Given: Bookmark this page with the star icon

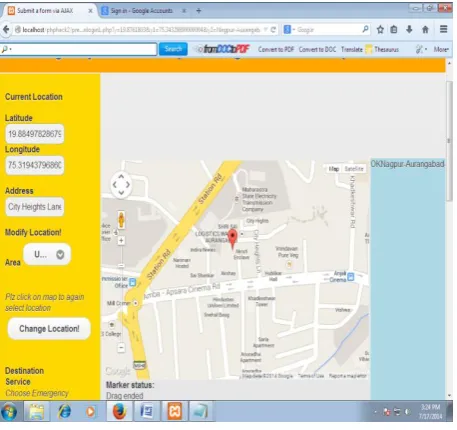Looking at the screenshot, I should click(380, 30).
